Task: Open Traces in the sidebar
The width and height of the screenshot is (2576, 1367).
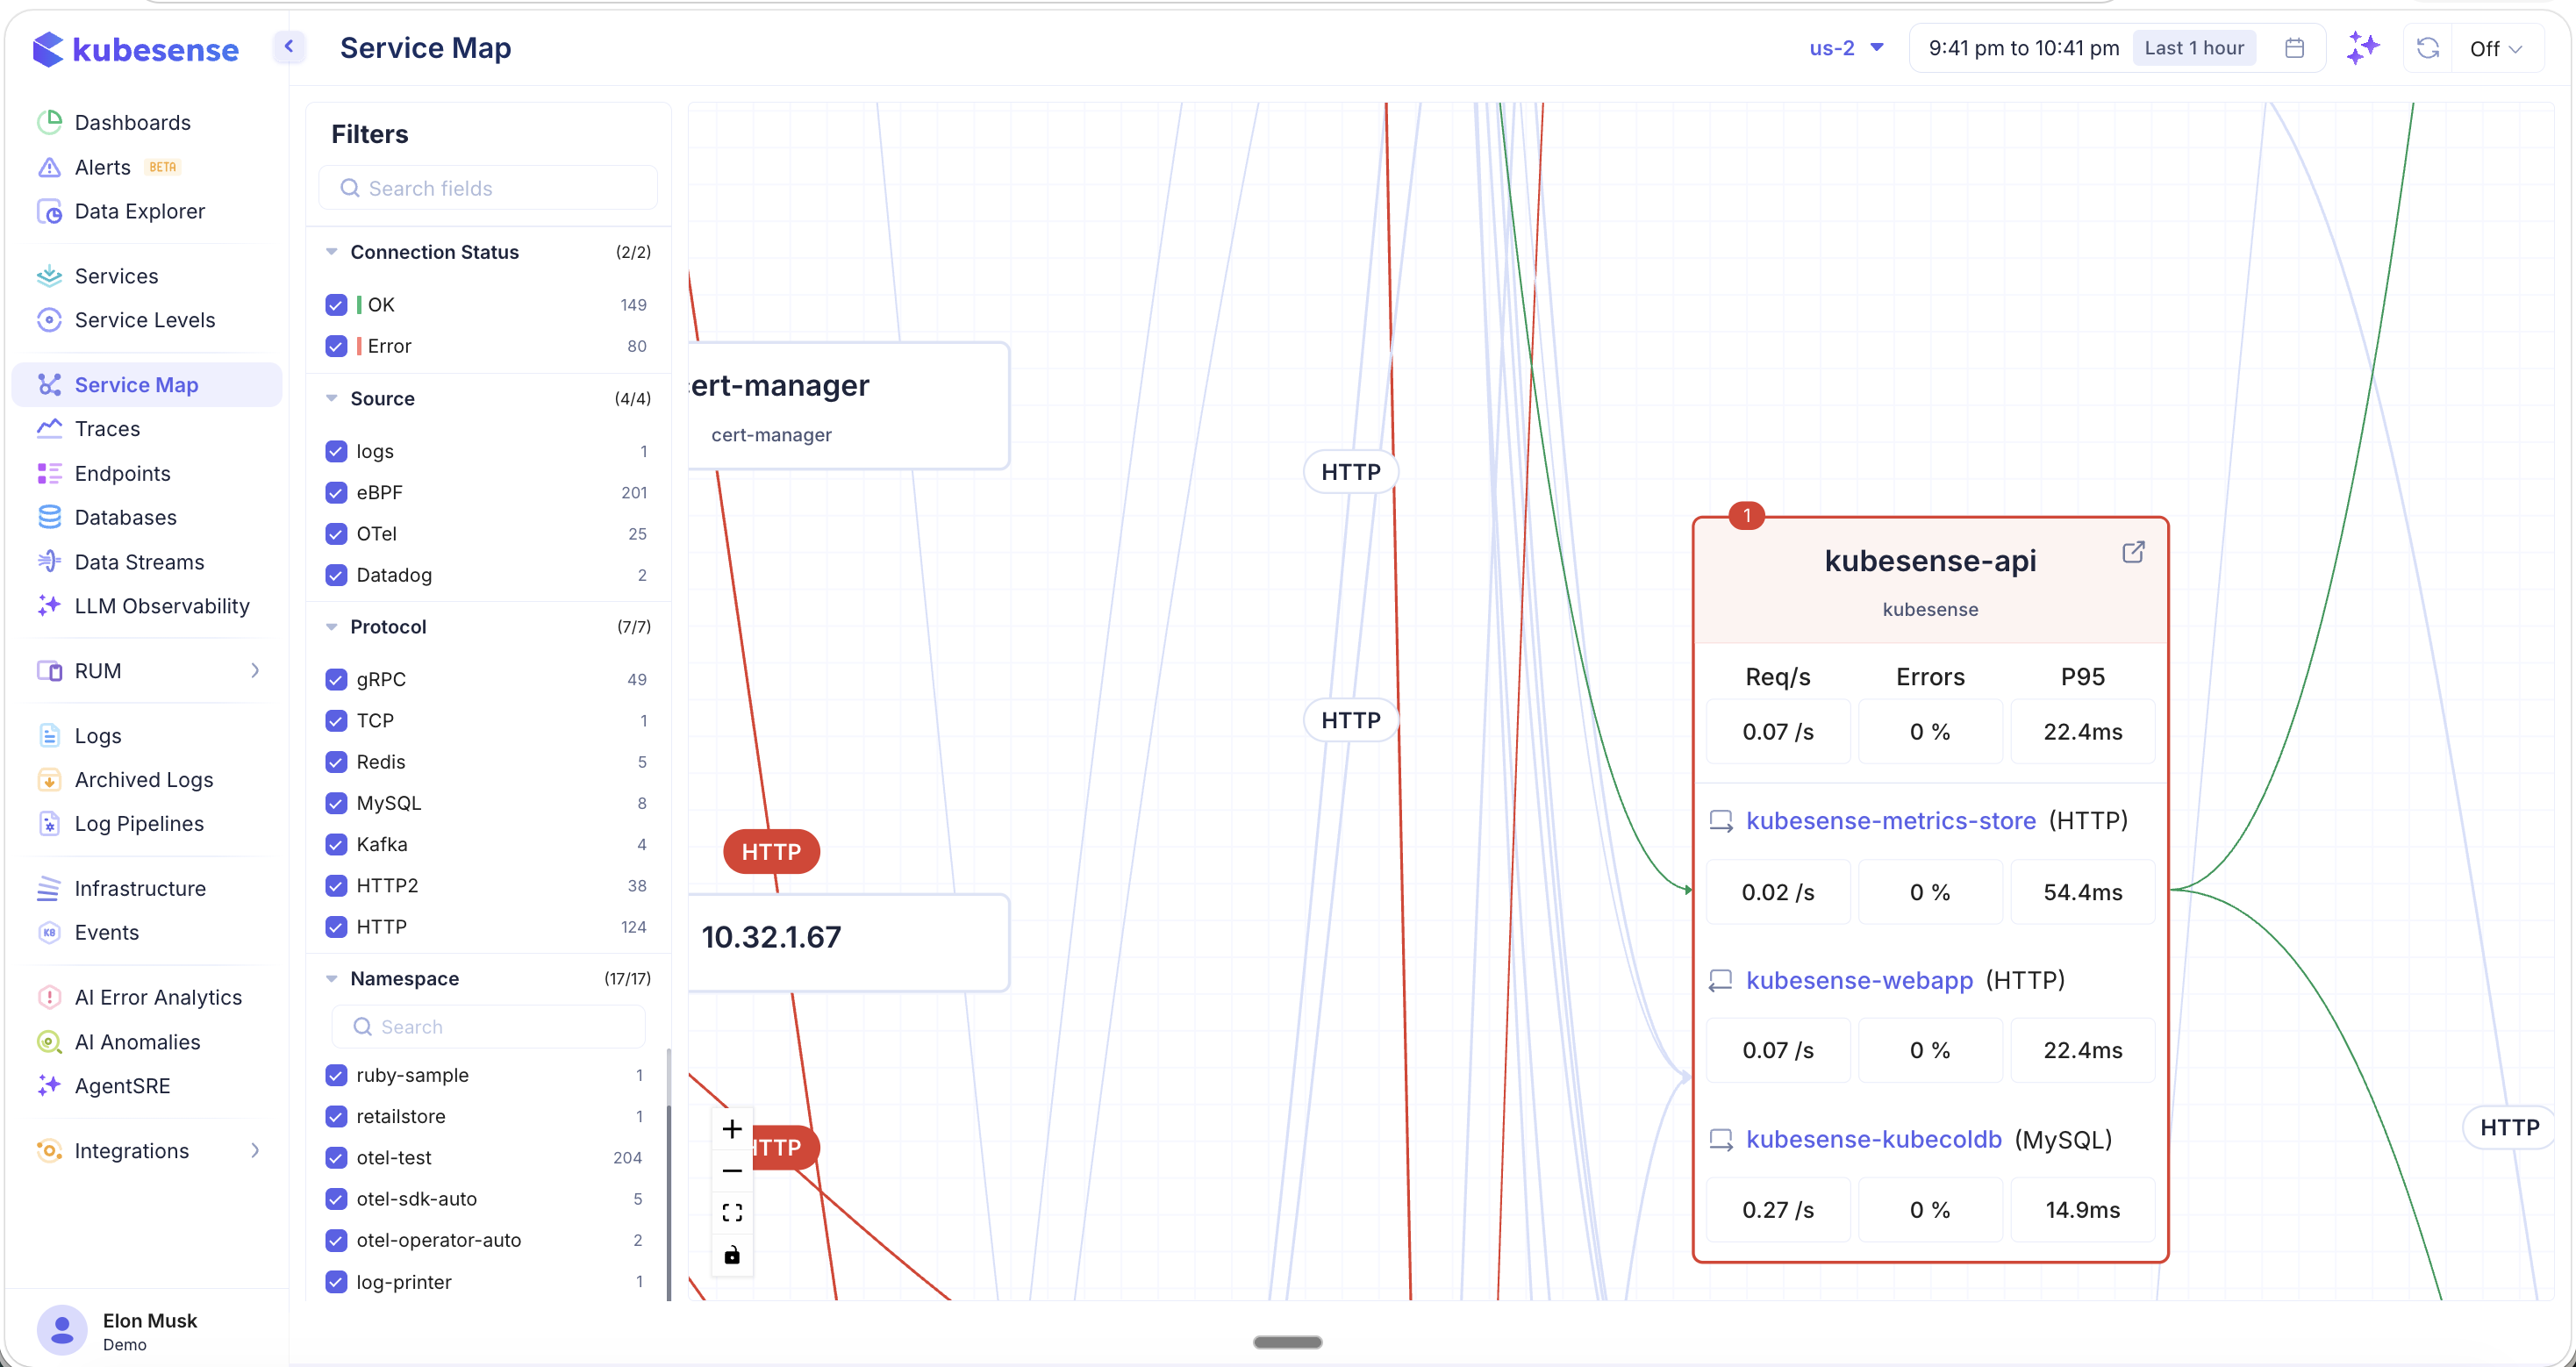Action: (x=107, y=429)
